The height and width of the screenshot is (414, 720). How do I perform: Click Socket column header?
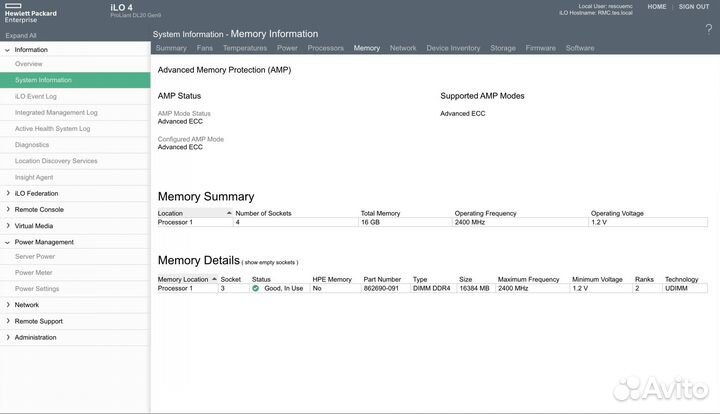tap(230, 279)
